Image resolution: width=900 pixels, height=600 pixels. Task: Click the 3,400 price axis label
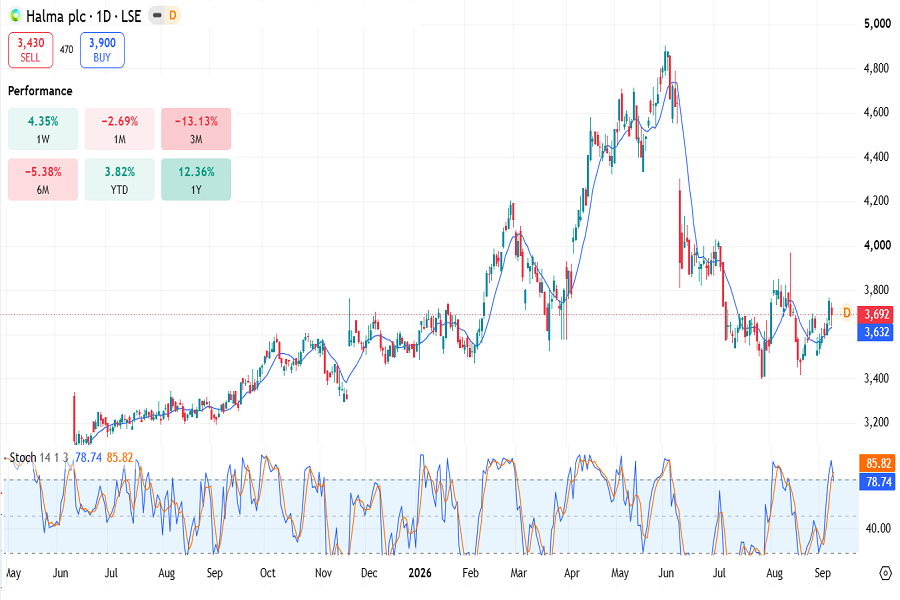tap(877, 378)
